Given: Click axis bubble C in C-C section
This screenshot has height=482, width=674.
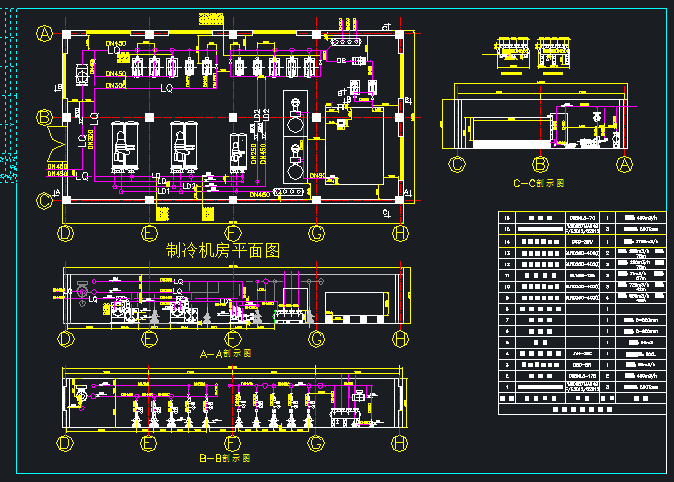Looking at the screenshot, I should point(457,164).
